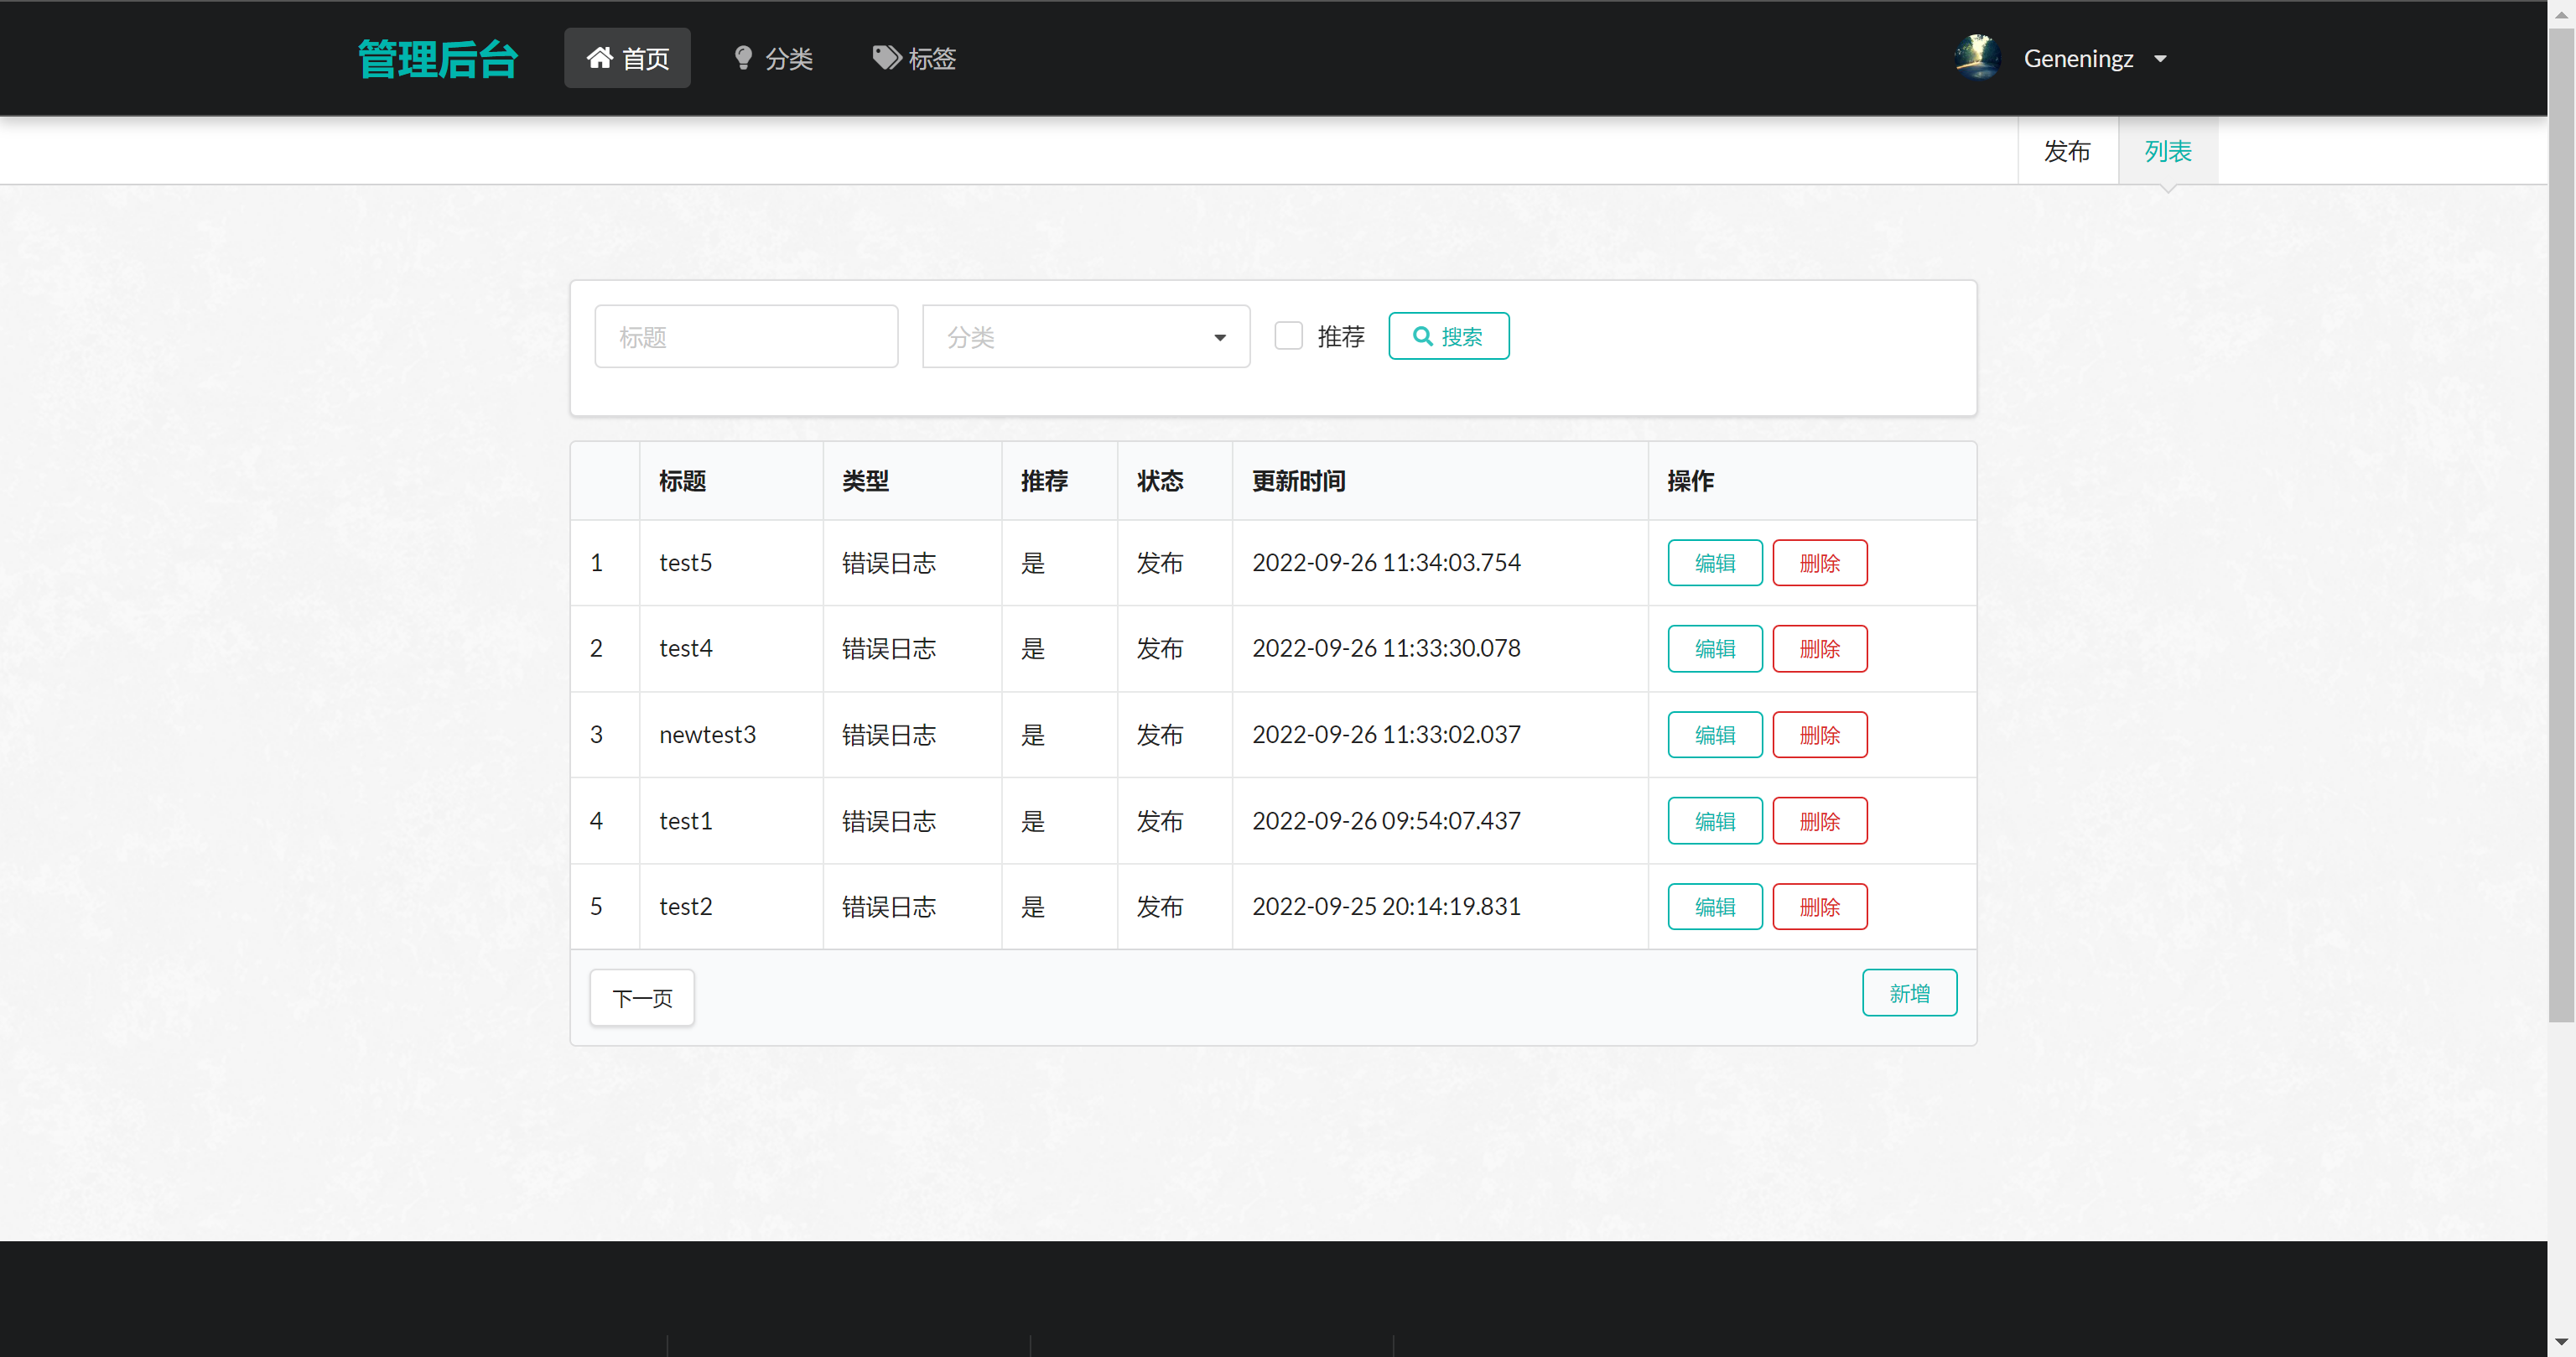Delete the test1 entry

pyautogui.click(x=1820, y=820)
